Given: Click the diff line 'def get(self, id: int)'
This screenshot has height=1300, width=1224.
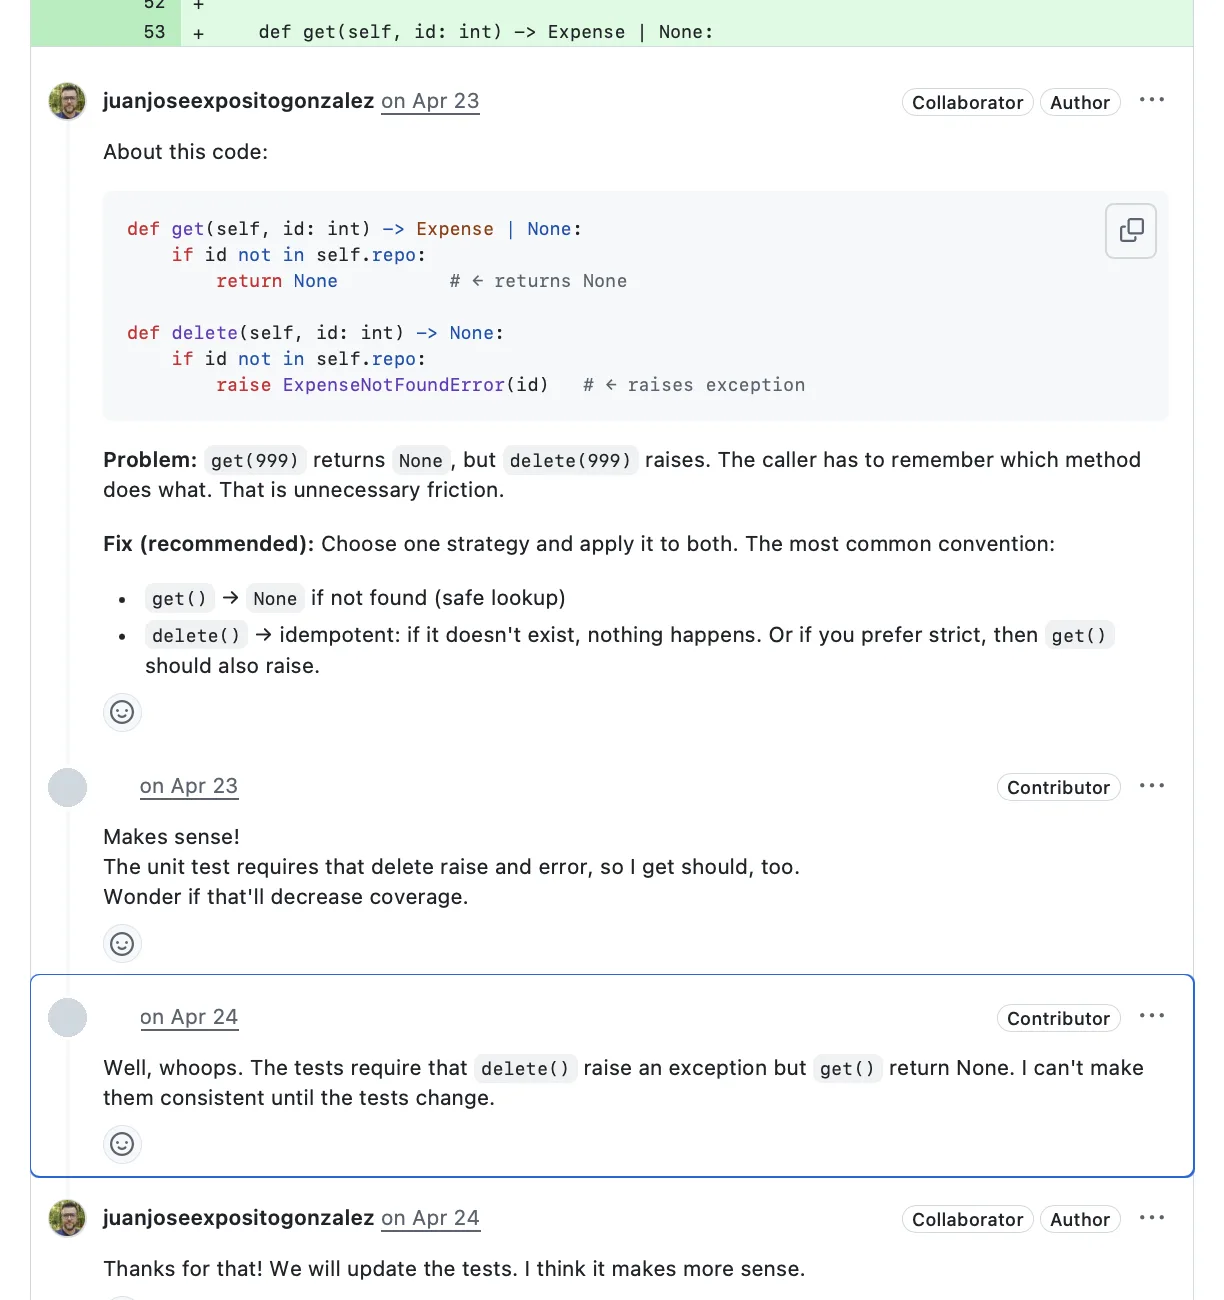Looking at the screenshot, I should tap(486, 32).
